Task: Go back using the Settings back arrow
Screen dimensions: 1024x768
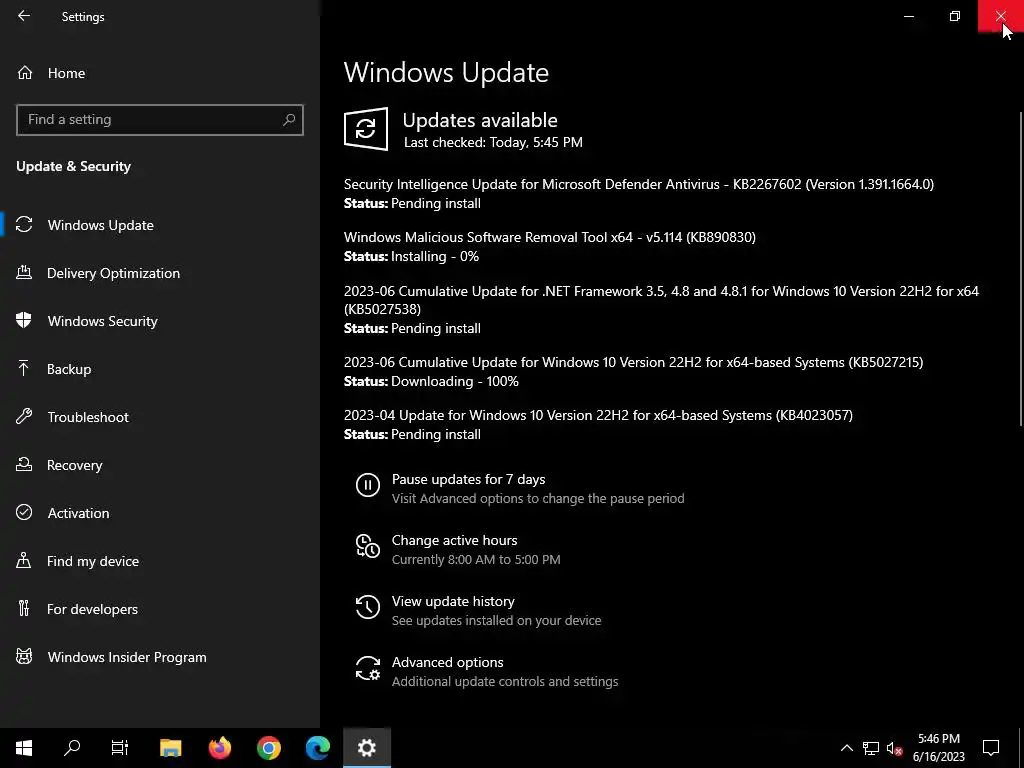Action: click(x=24, y=16)
